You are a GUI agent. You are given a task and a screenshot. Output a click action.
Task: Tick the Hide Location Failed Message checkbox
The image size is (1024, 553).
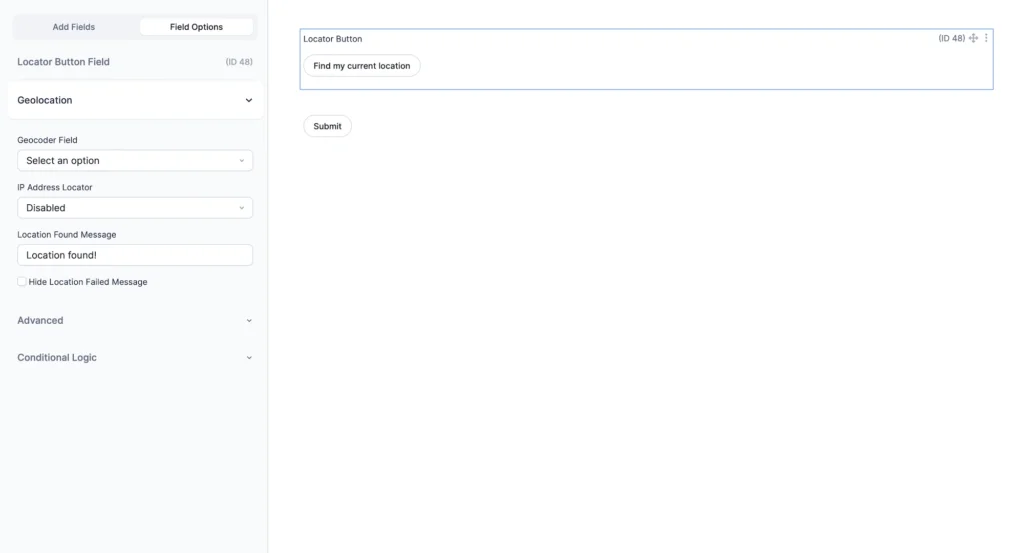(x=22, y=281)
